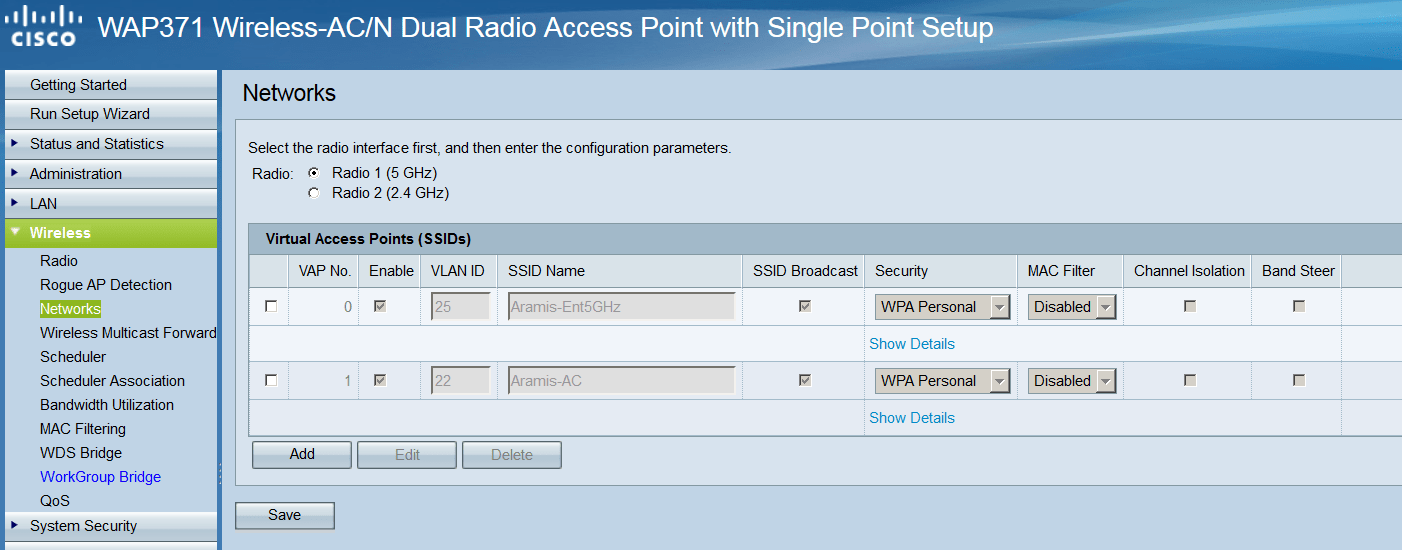The image size is (1402, 550).
Task: Open the MAC Filtering page
Action: coord(83,429)
